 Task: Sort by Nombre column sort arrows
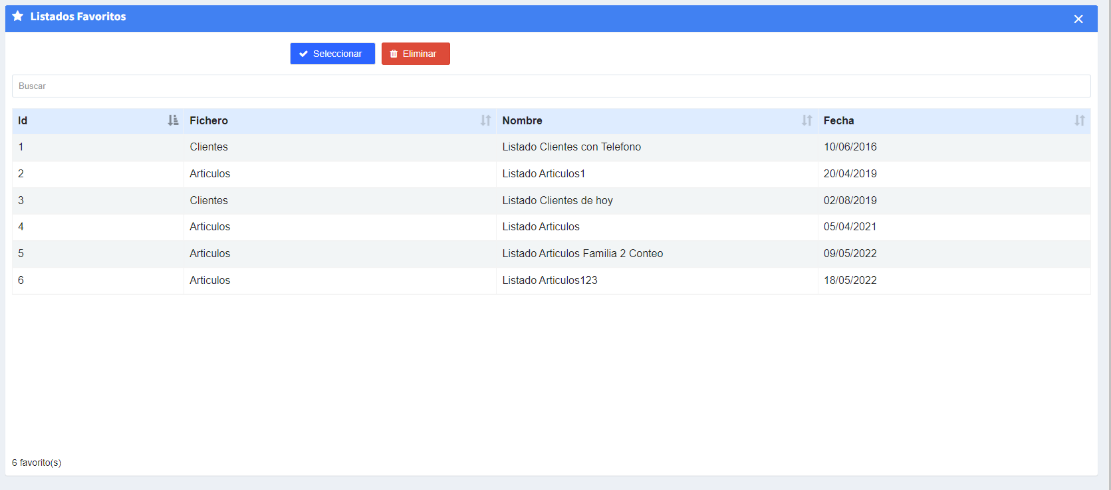(806, 121)
